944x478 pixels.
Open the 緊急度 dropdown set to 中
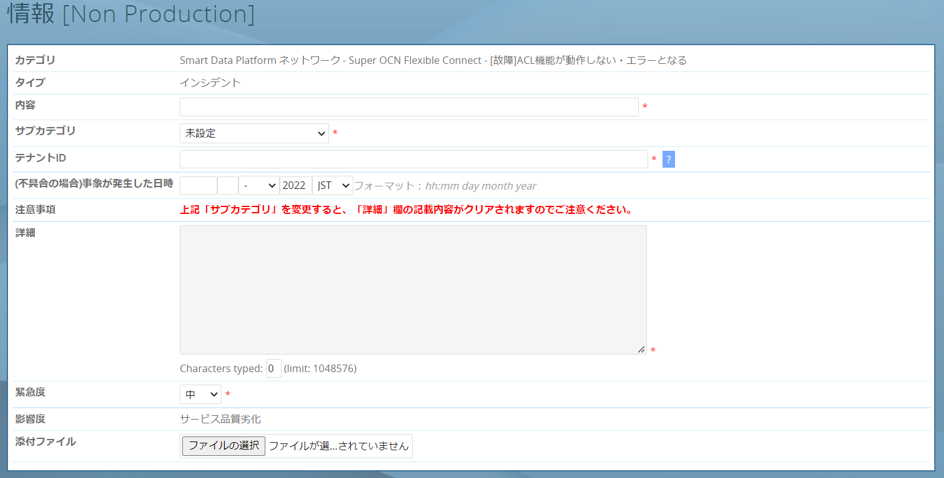point(200,395)
